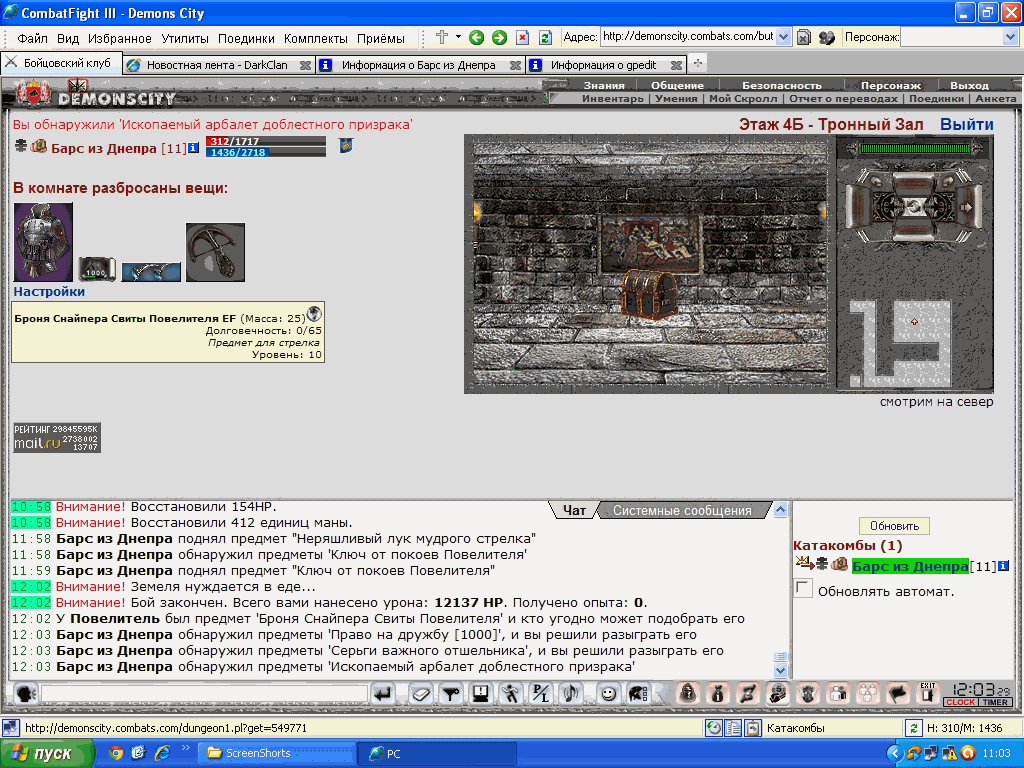Click the EXIT door icon
This screenshot has height=768, width=1024.
coord(927,693)
